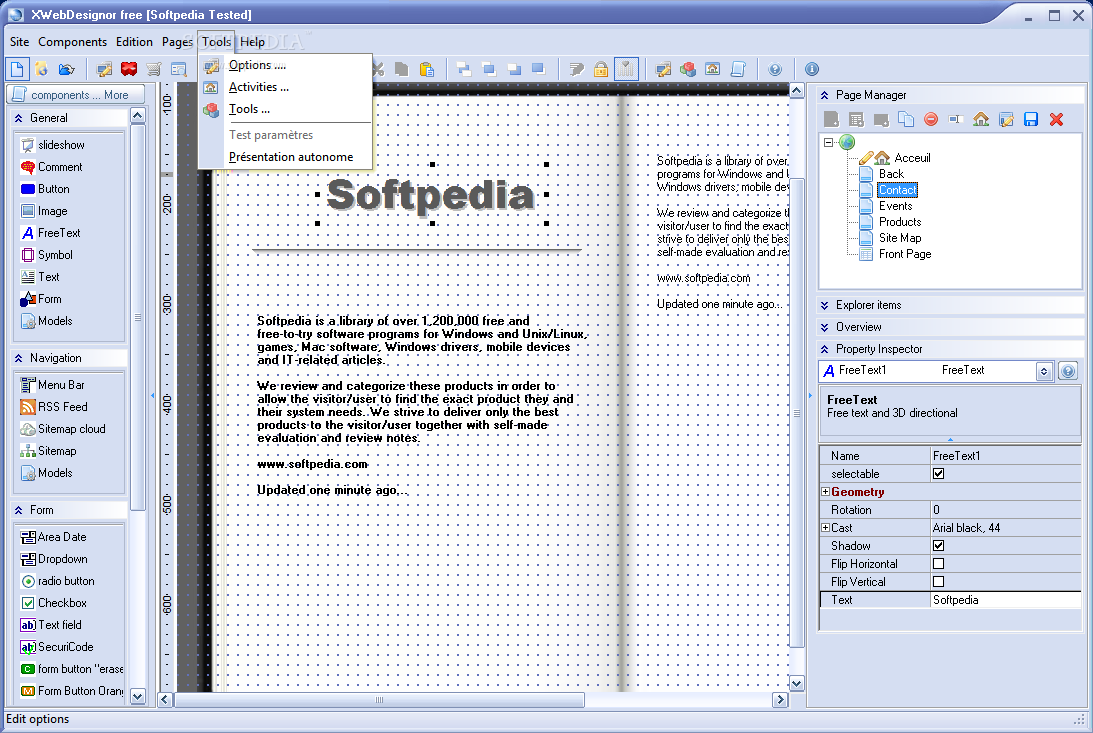
Task: Click the components ... More button
Action: point(77,95)
